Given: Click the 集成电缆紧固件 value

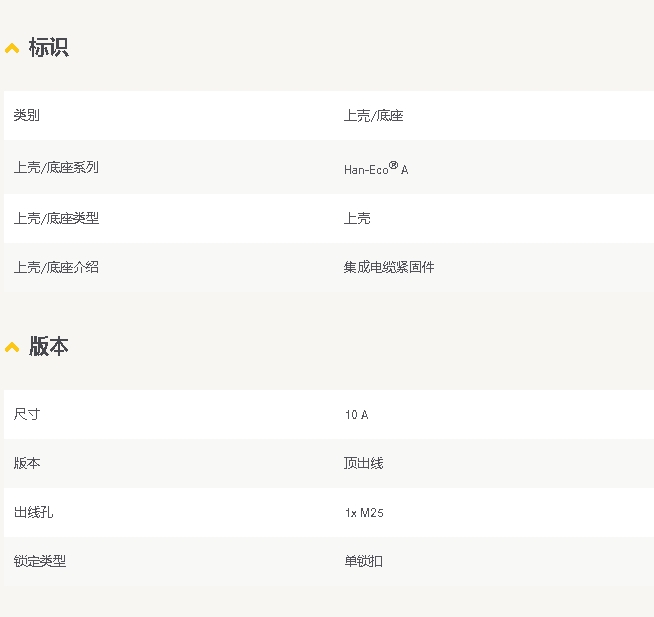Looking at the screenshot, I should [389, 267].
